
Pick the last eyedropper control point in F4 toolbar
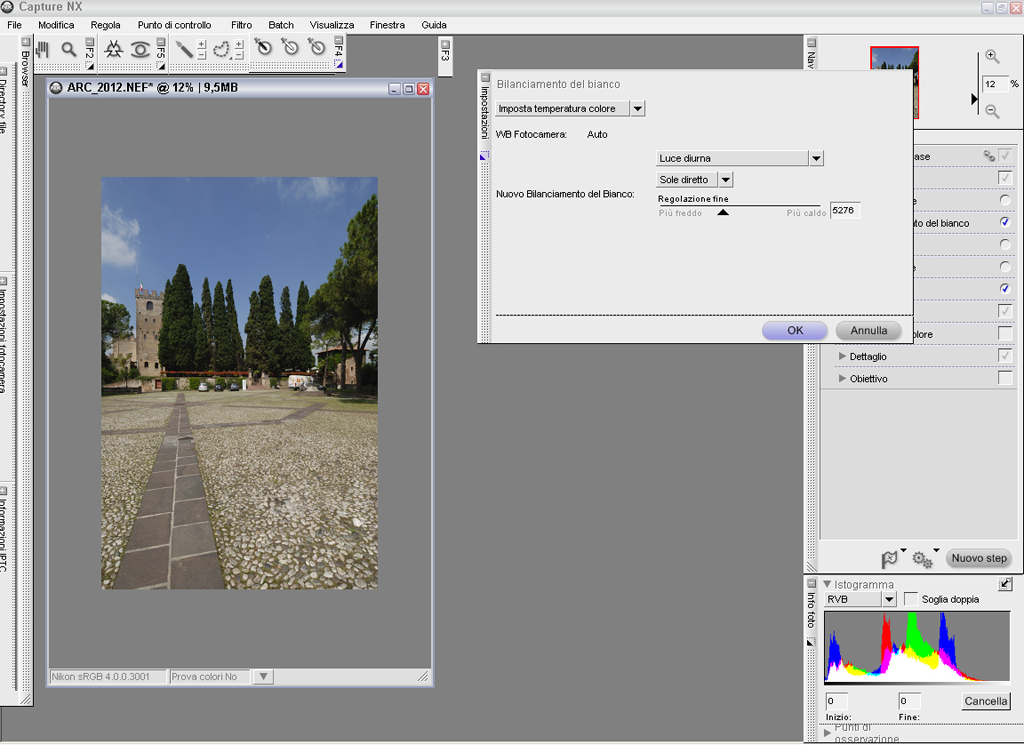[316, 47]
